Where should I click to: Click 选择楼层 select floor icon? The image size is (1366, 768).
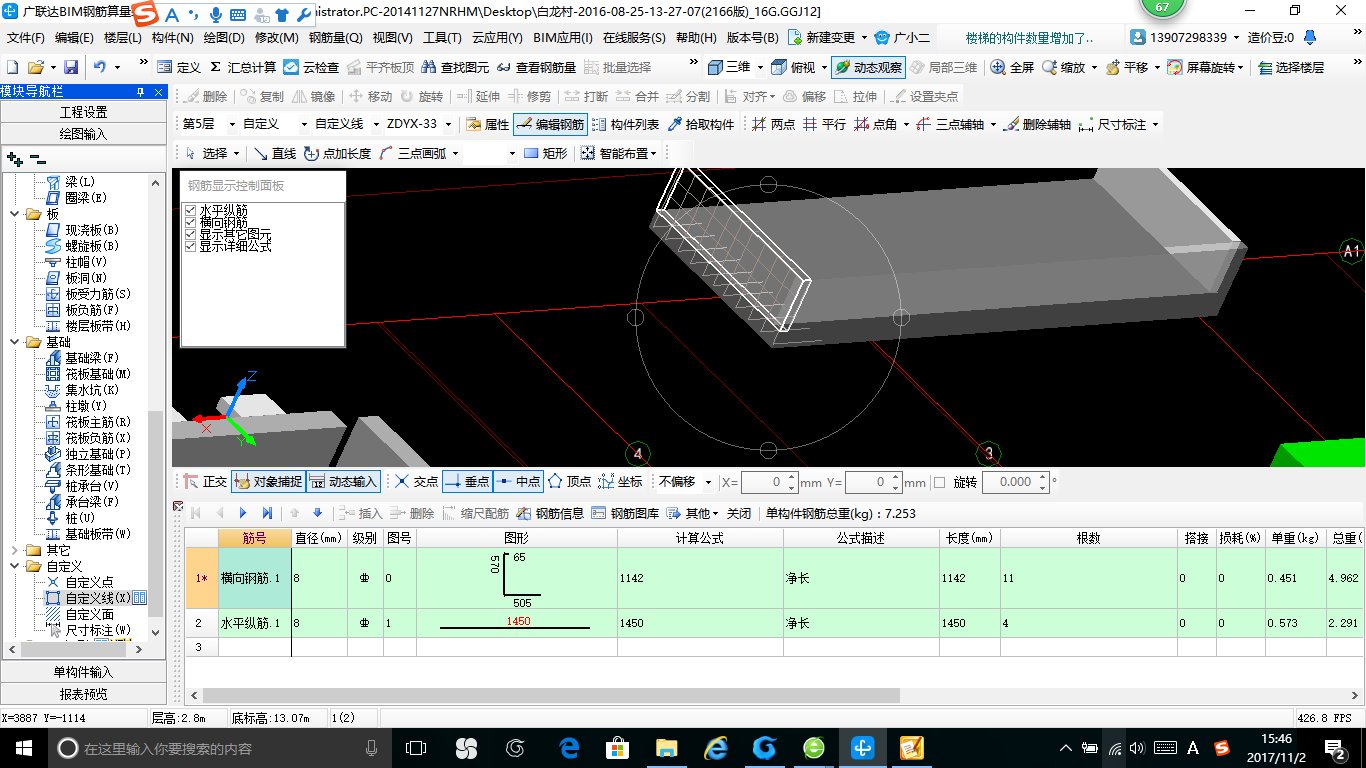coord(1291,67)
